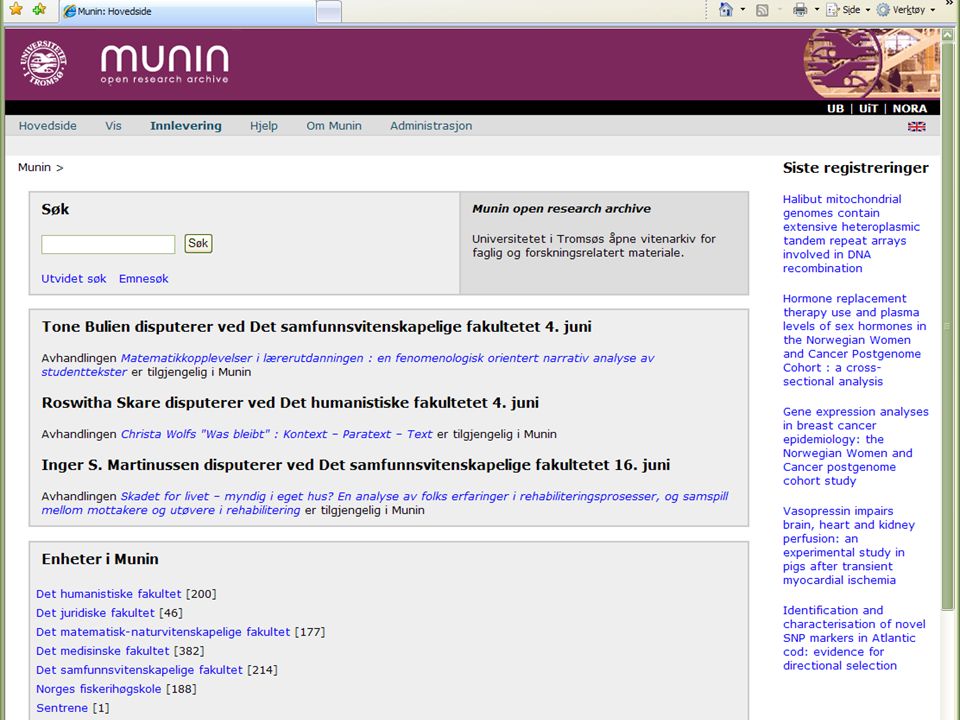Screen dimensions: 960x720
Task: Open the Innlevering navigation item
Action: 186,126
